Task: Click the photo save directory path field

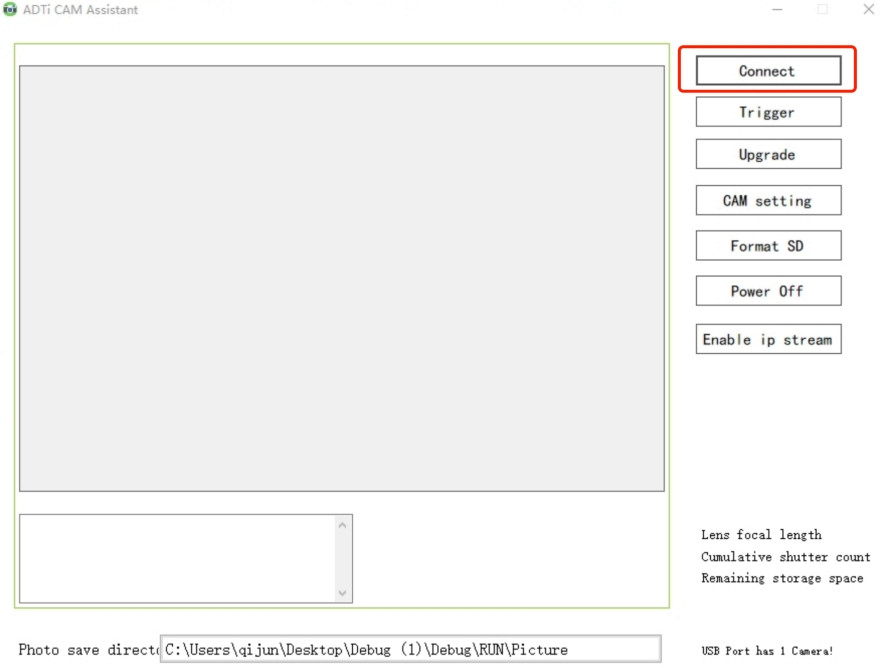Action: click(410, 649)
